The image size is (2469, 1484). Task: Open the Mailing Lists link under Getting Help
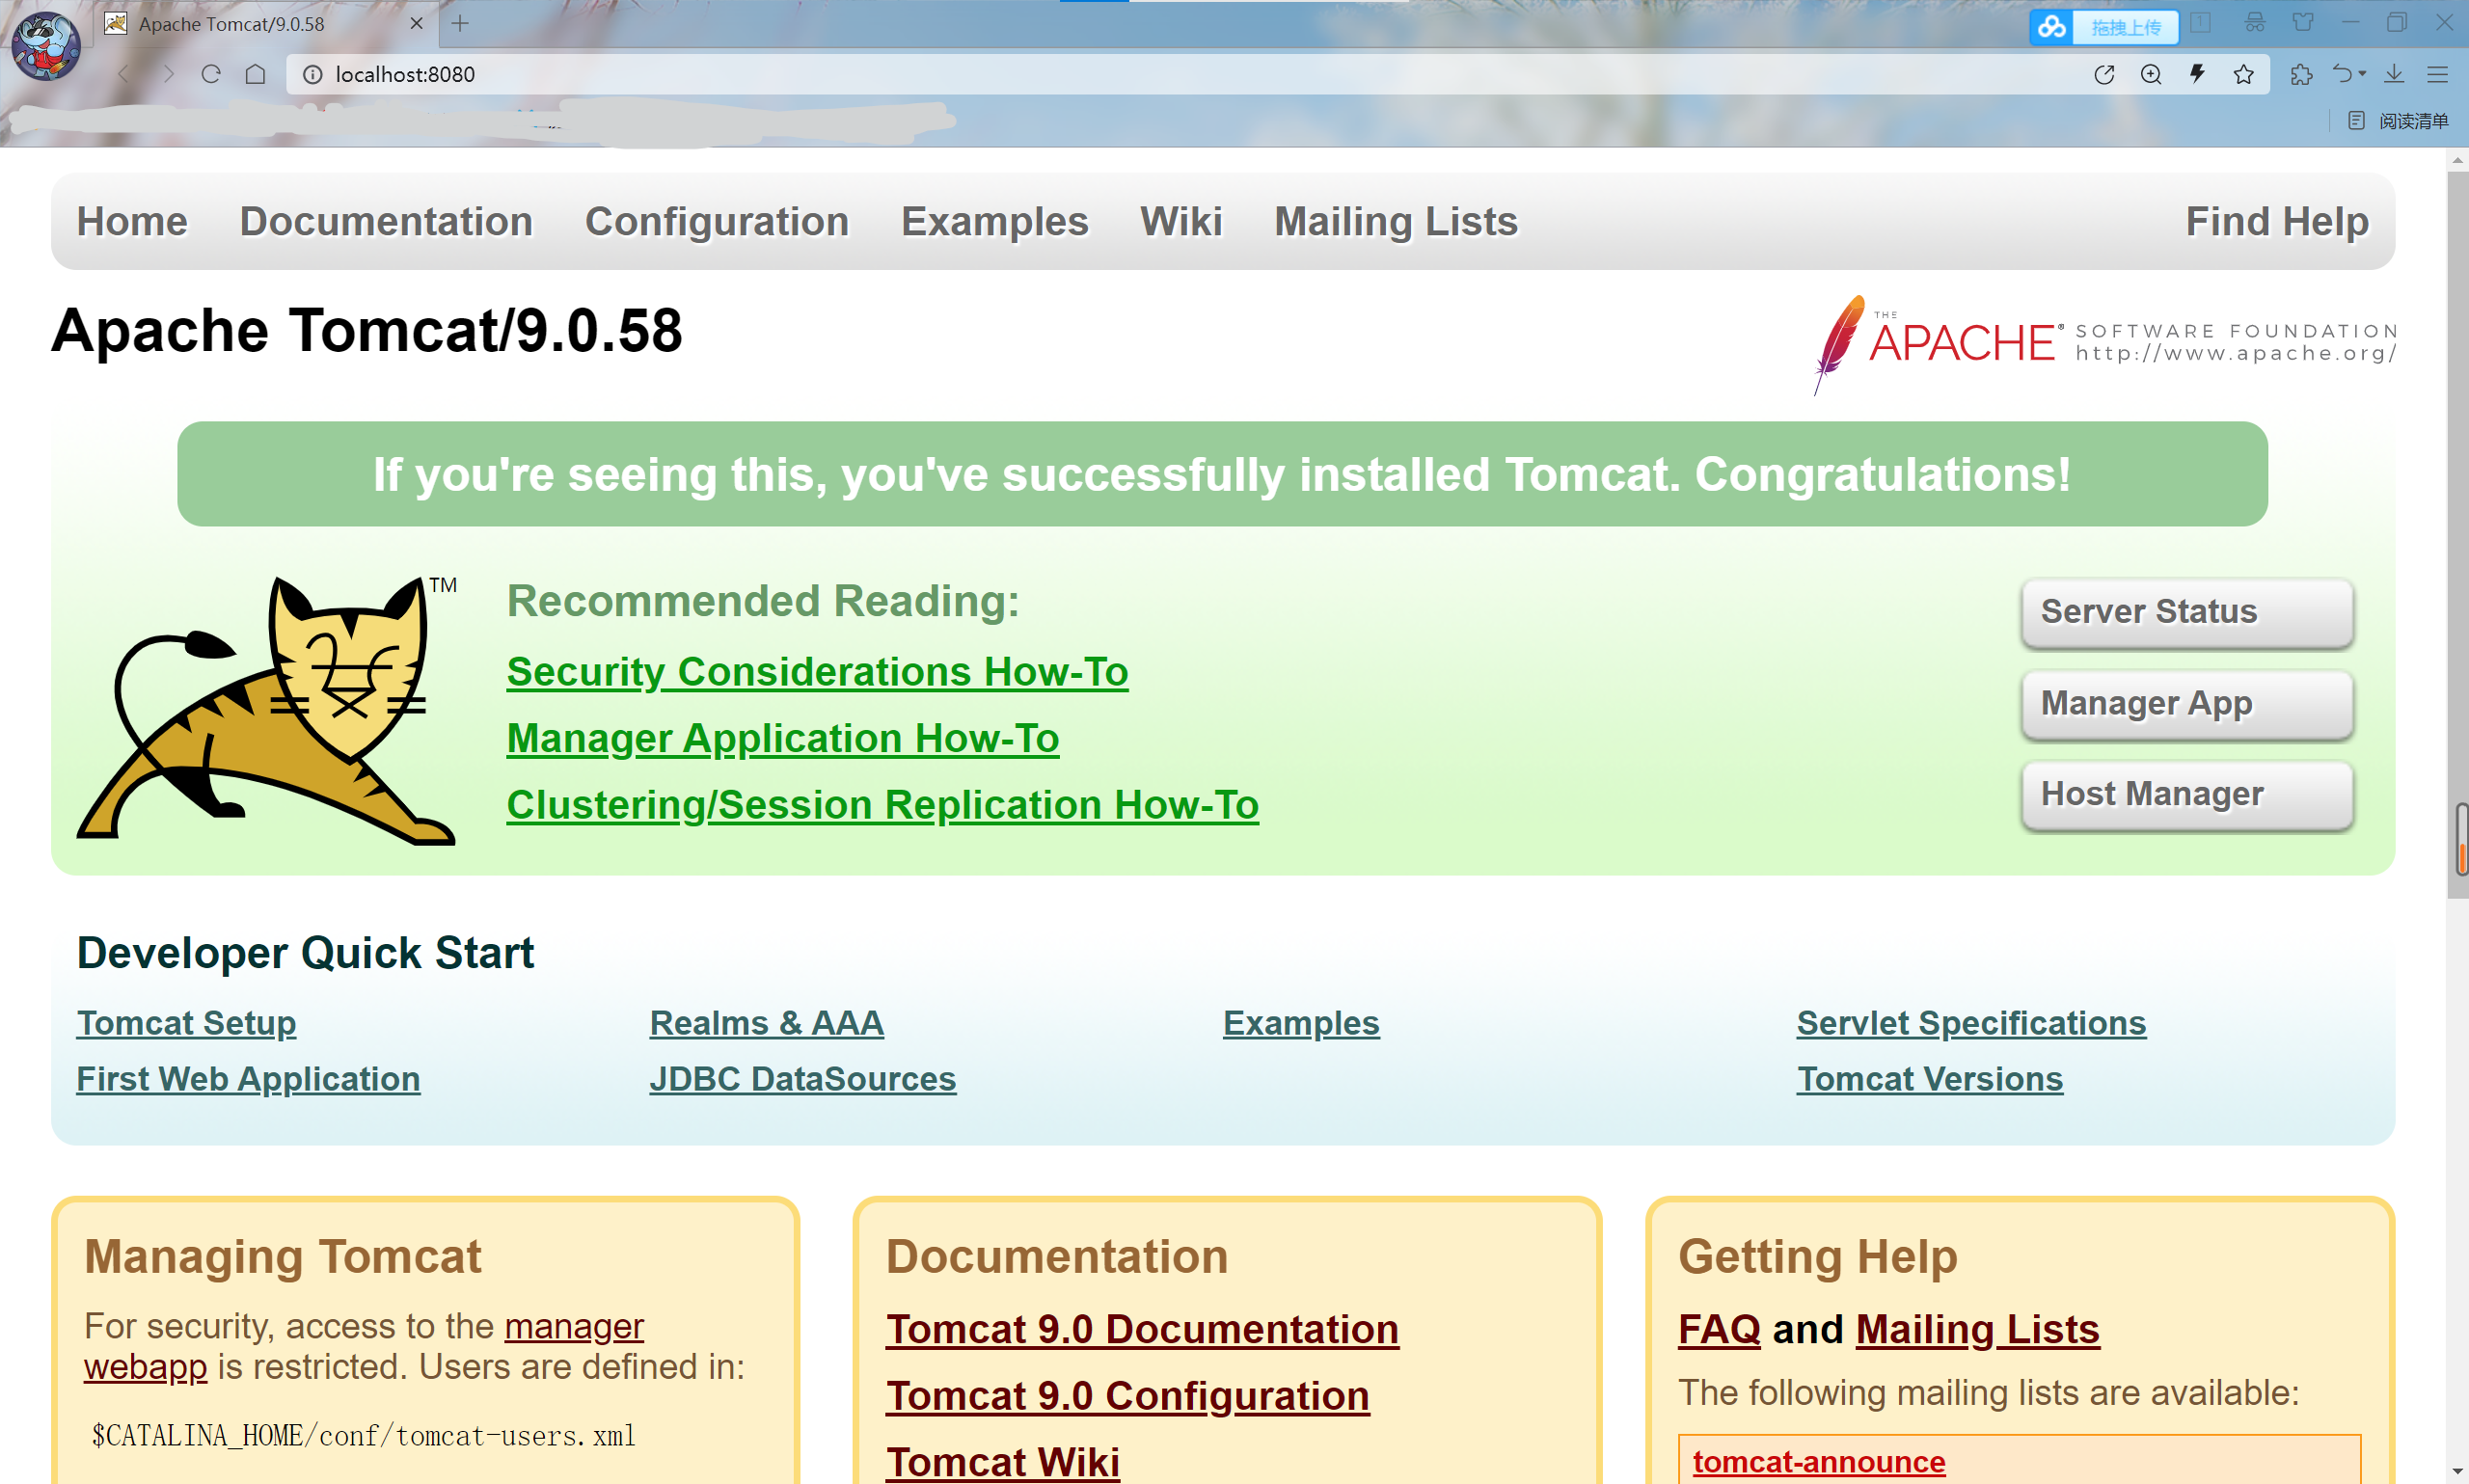pyautogui.click(x=1977, y=1330)
